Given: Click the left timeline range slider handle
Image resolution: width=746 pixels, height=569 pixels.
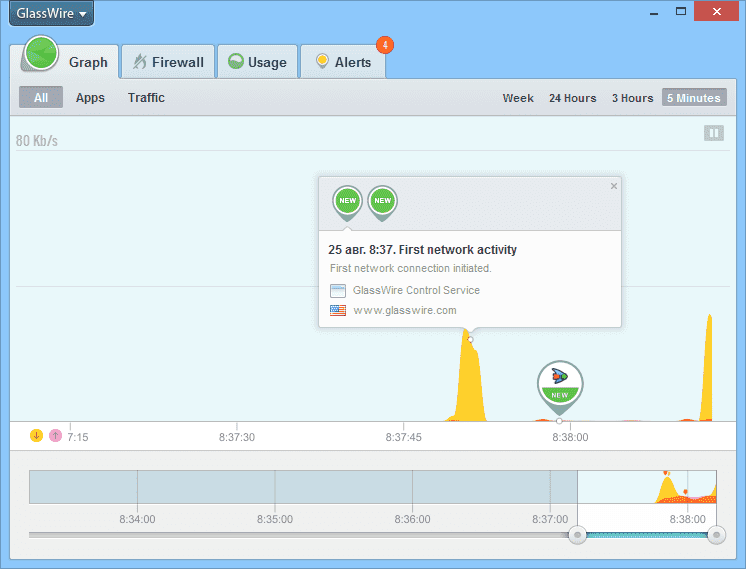Looking at the screenshot, I should click(x=577, y=536).
